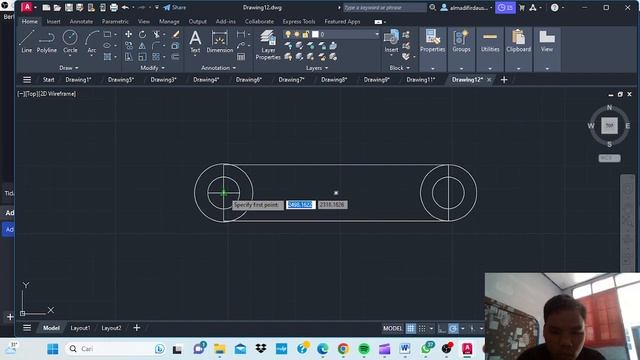Select the Ellipse tool
This screenshot has height=360, width=640.
107,46
